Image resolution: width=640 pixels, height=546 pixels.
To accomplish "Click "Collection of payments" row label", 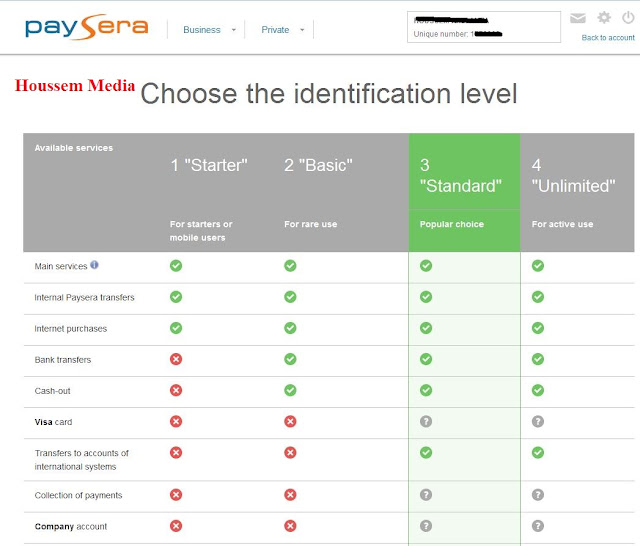I will click(78, 495).
